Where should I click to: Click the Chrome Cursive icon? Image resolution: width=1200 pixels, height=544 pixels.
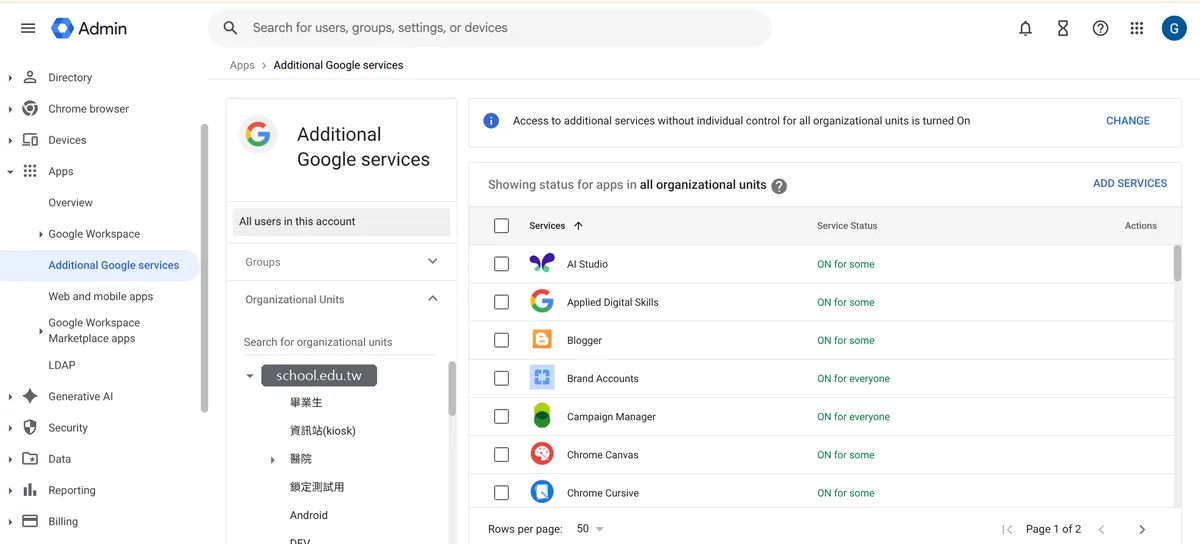click(x=541, y=492)
